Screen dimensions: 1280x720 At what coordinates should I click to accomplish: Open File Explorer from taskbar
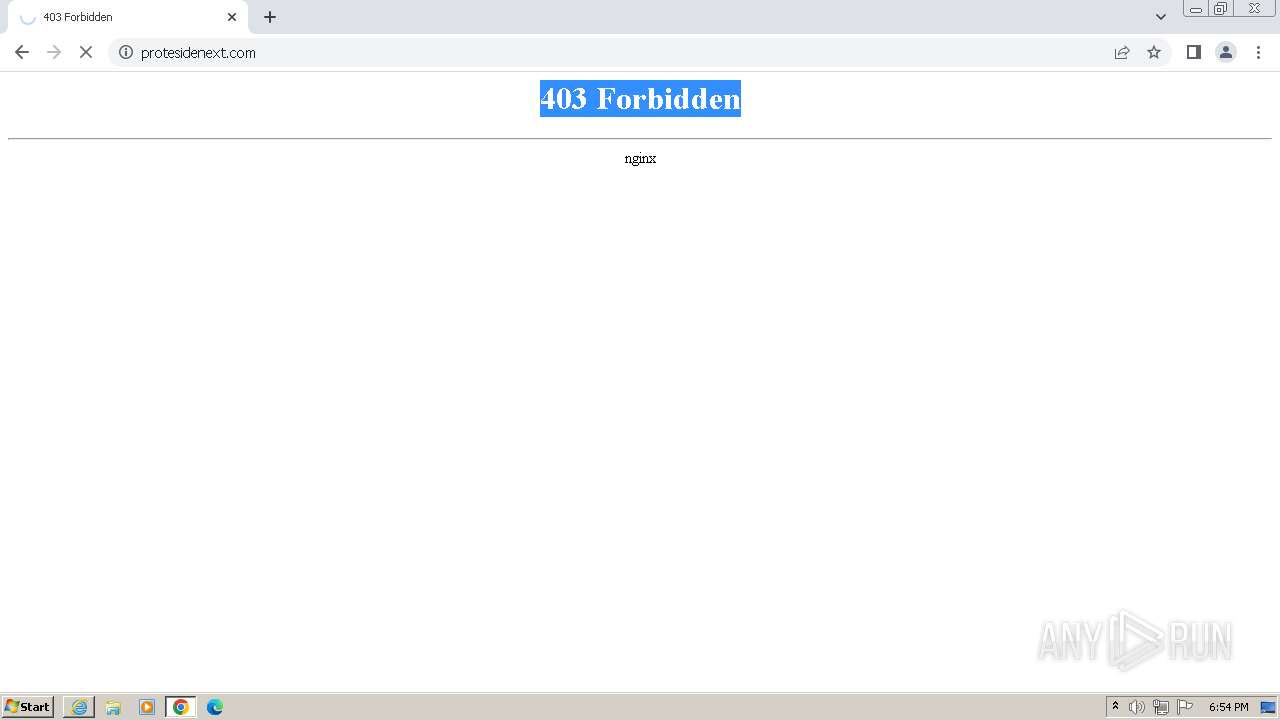[113, 707]
